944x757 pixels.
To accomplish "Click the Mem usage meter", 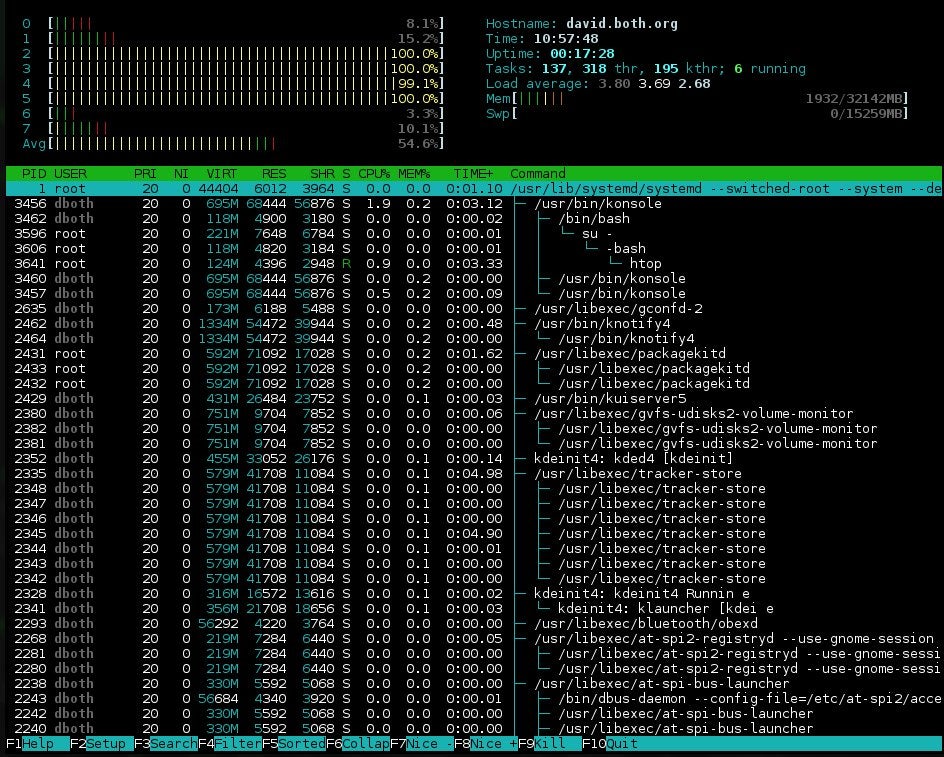I will coord(600,99).
